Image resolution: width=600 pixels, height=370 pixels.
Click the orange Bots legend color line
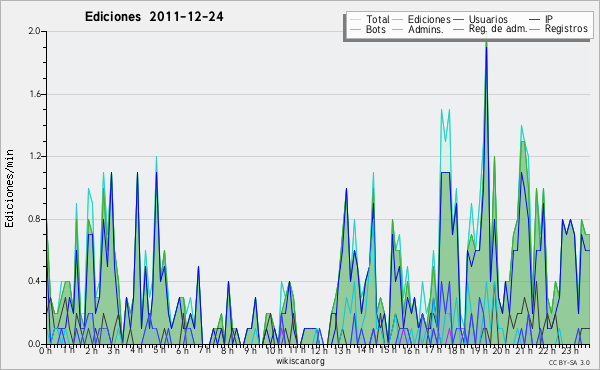(x=356, y=29)
